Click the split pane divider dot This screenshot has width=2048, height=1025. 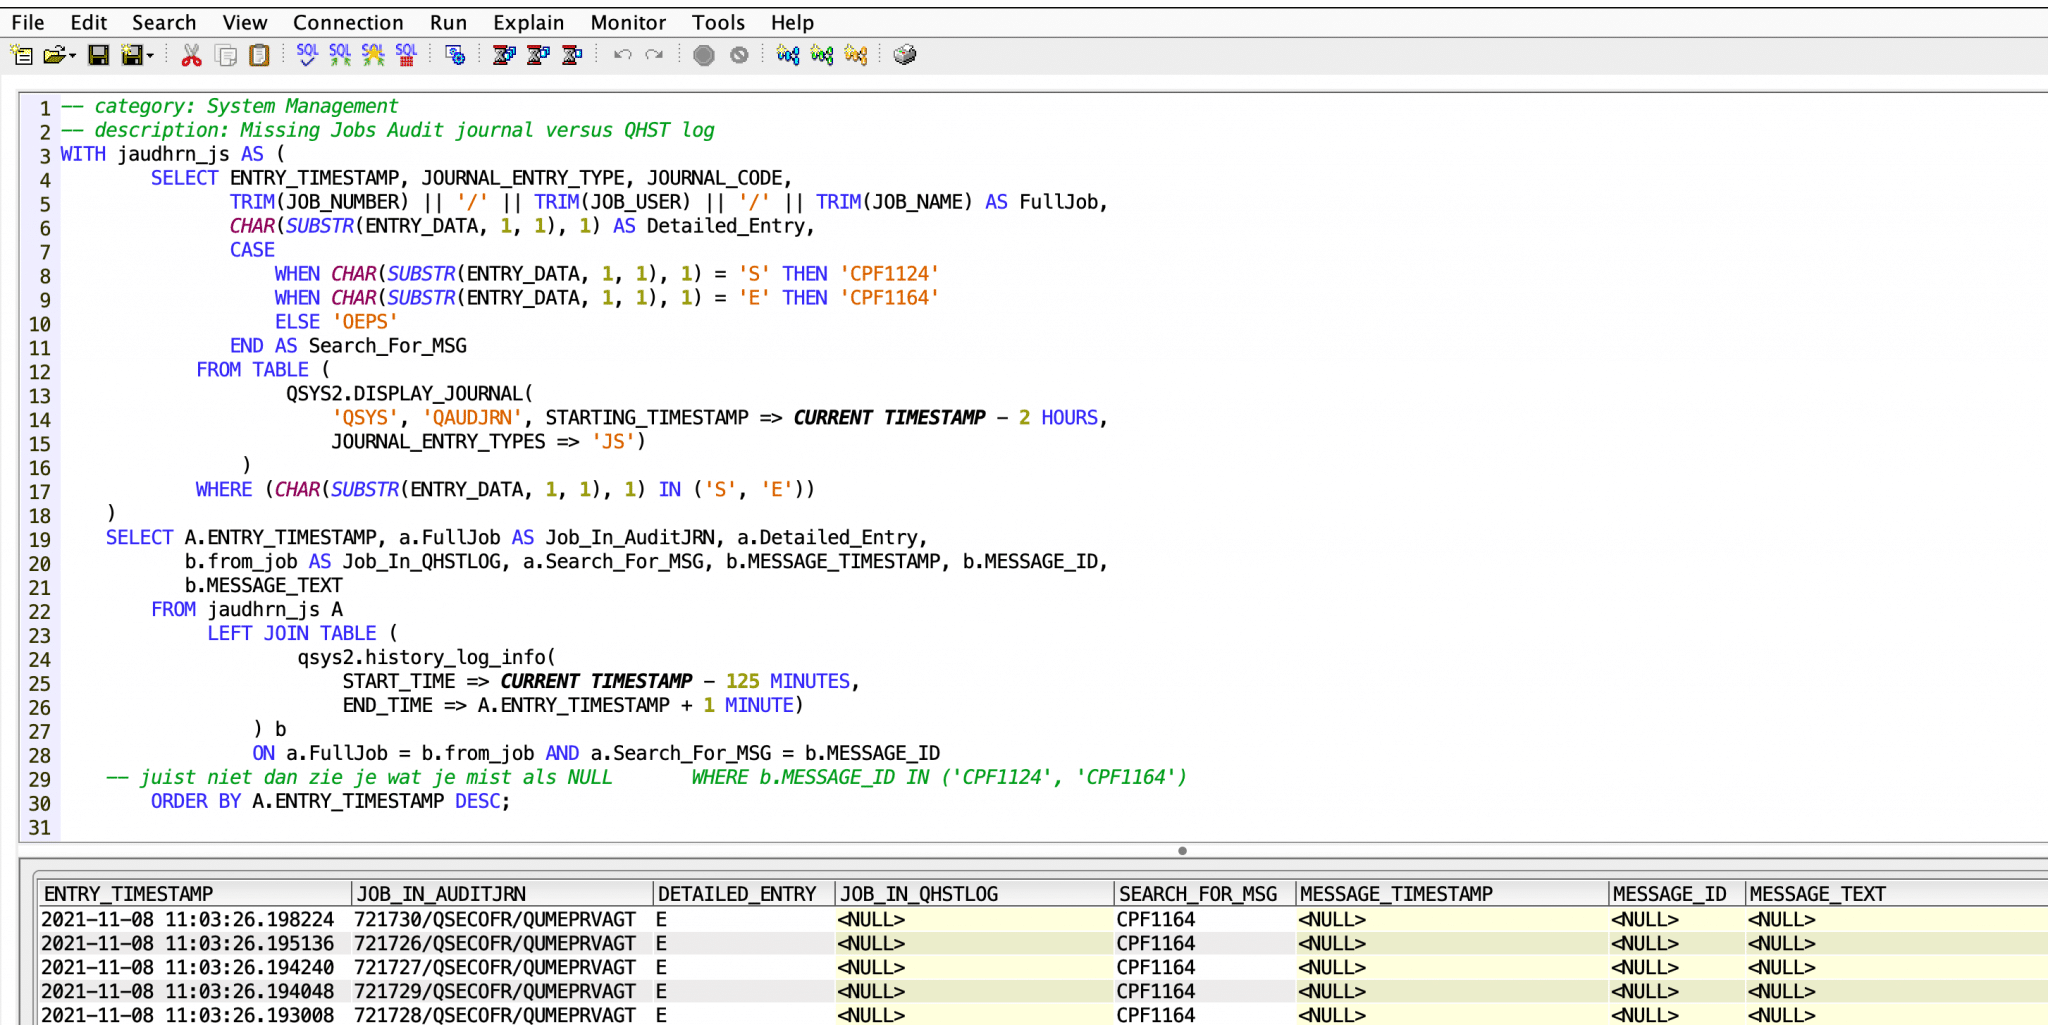(x=1182, y=851)
